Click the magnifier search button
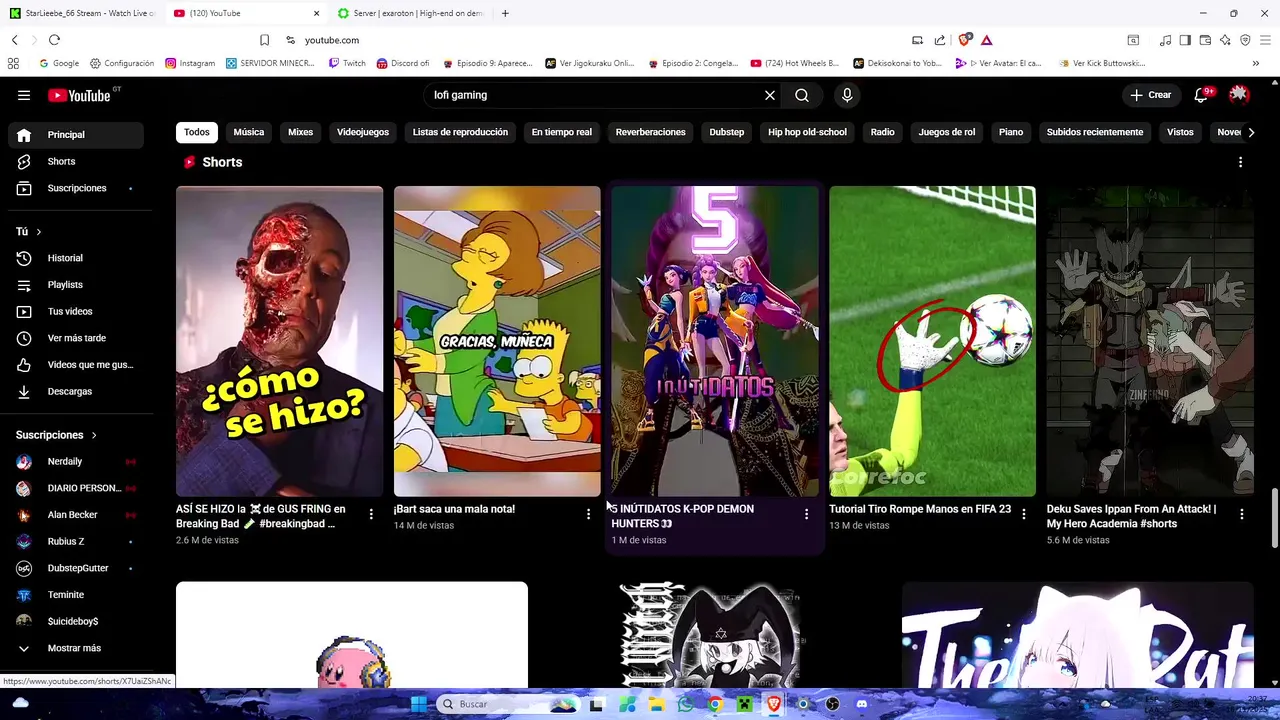1280x720 pixels. pos(802,95)
